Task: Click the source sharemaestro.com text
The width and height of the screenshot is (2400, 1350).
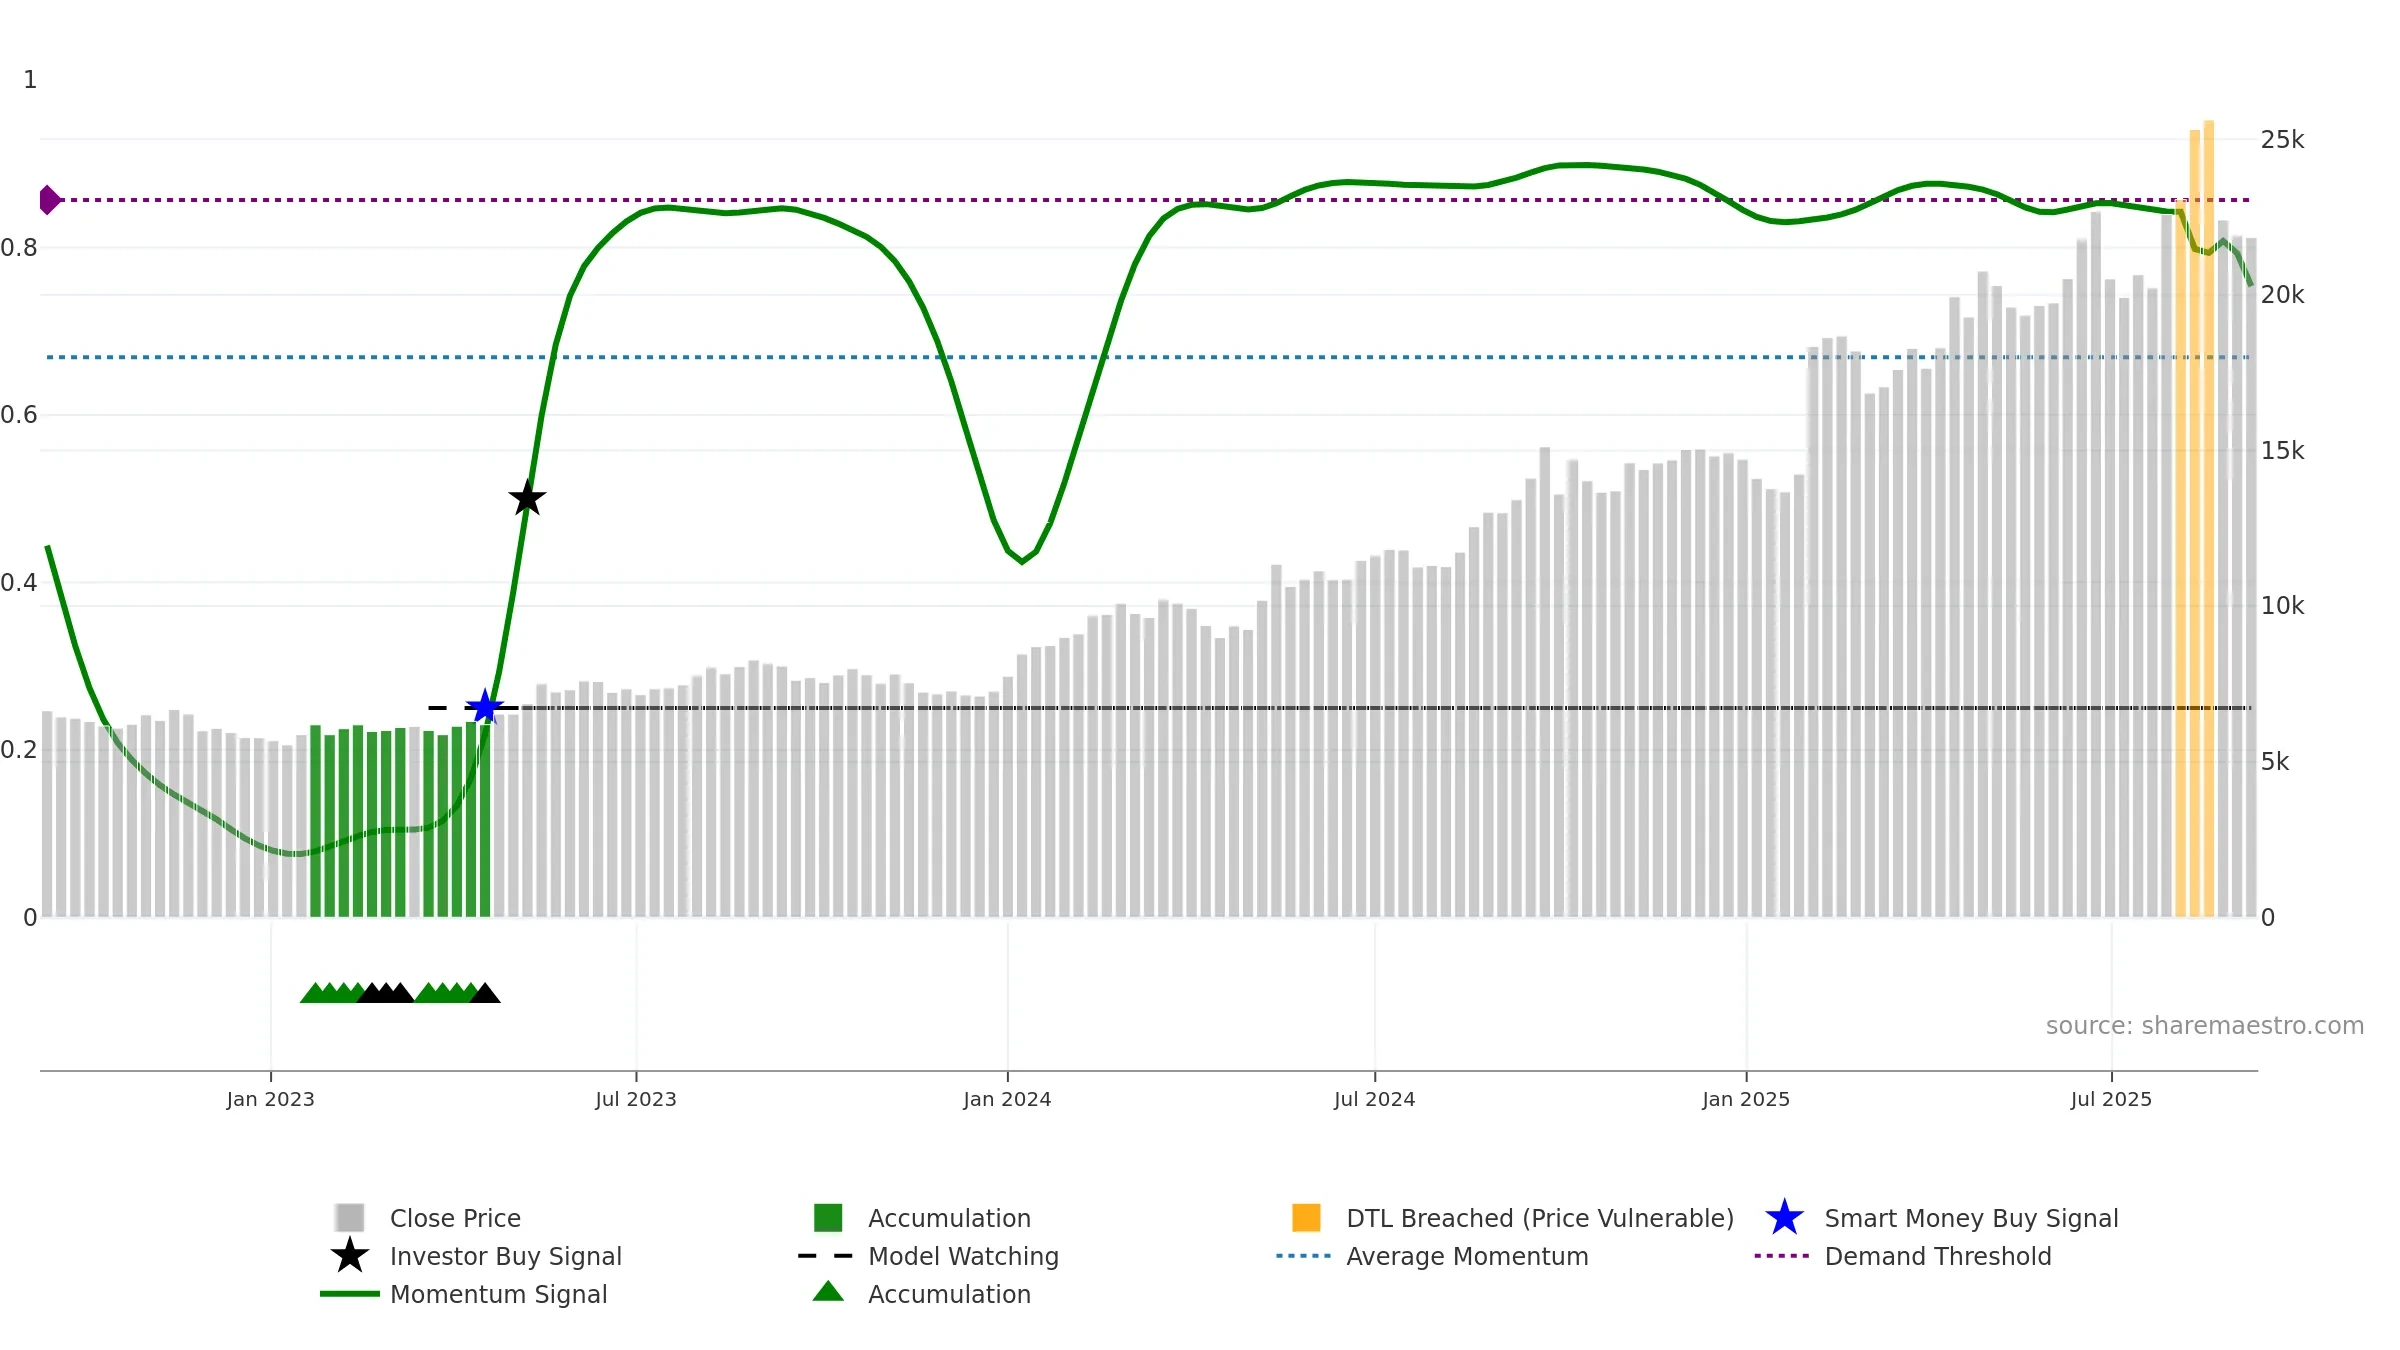Action: (x=2204, y=1026)
